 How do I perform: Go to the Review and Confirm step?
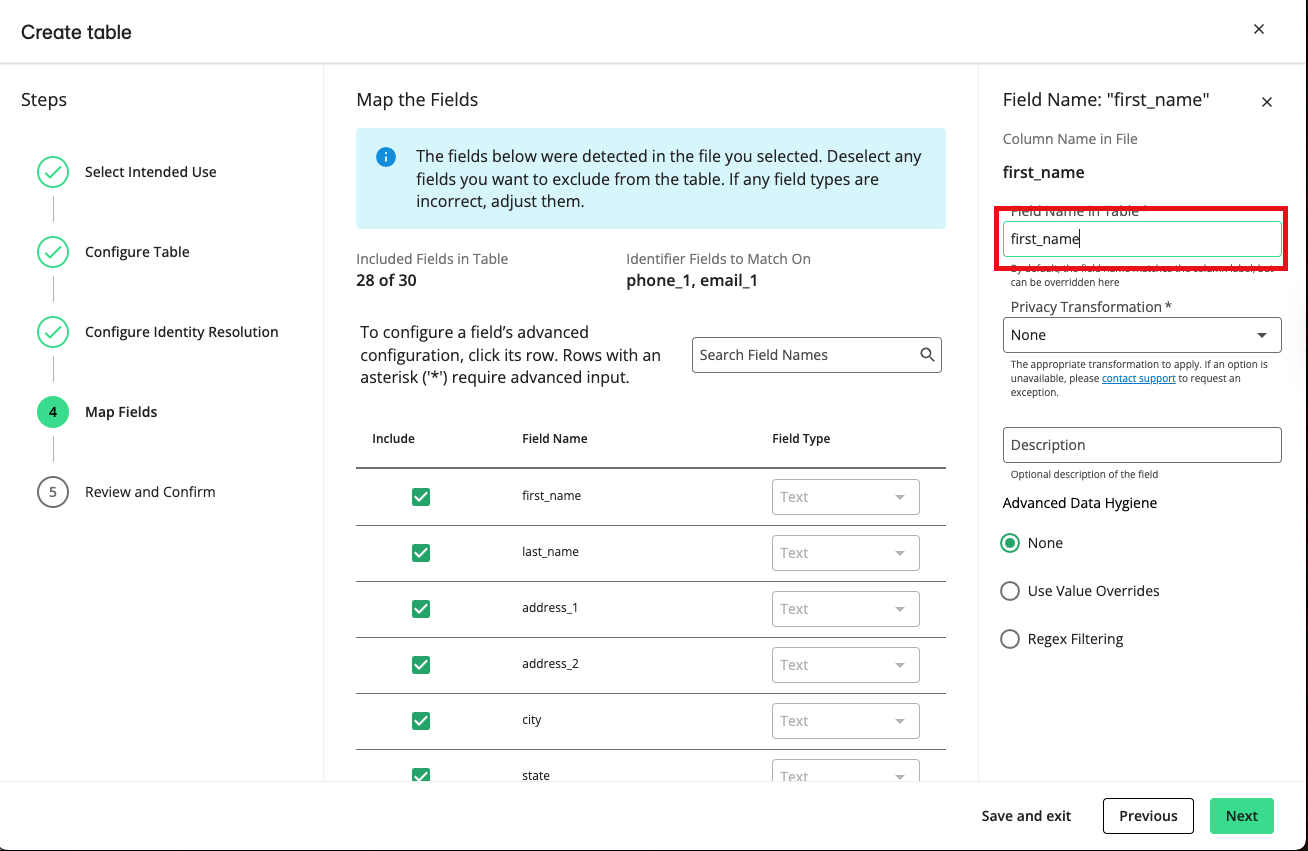click(150, 492)
